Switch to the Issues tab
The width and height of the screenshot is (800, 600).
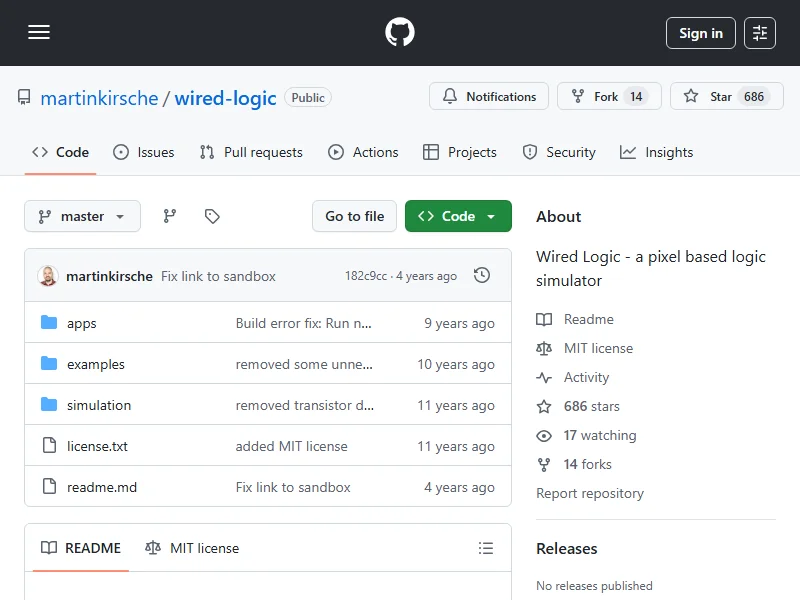[x=144, y=152]
